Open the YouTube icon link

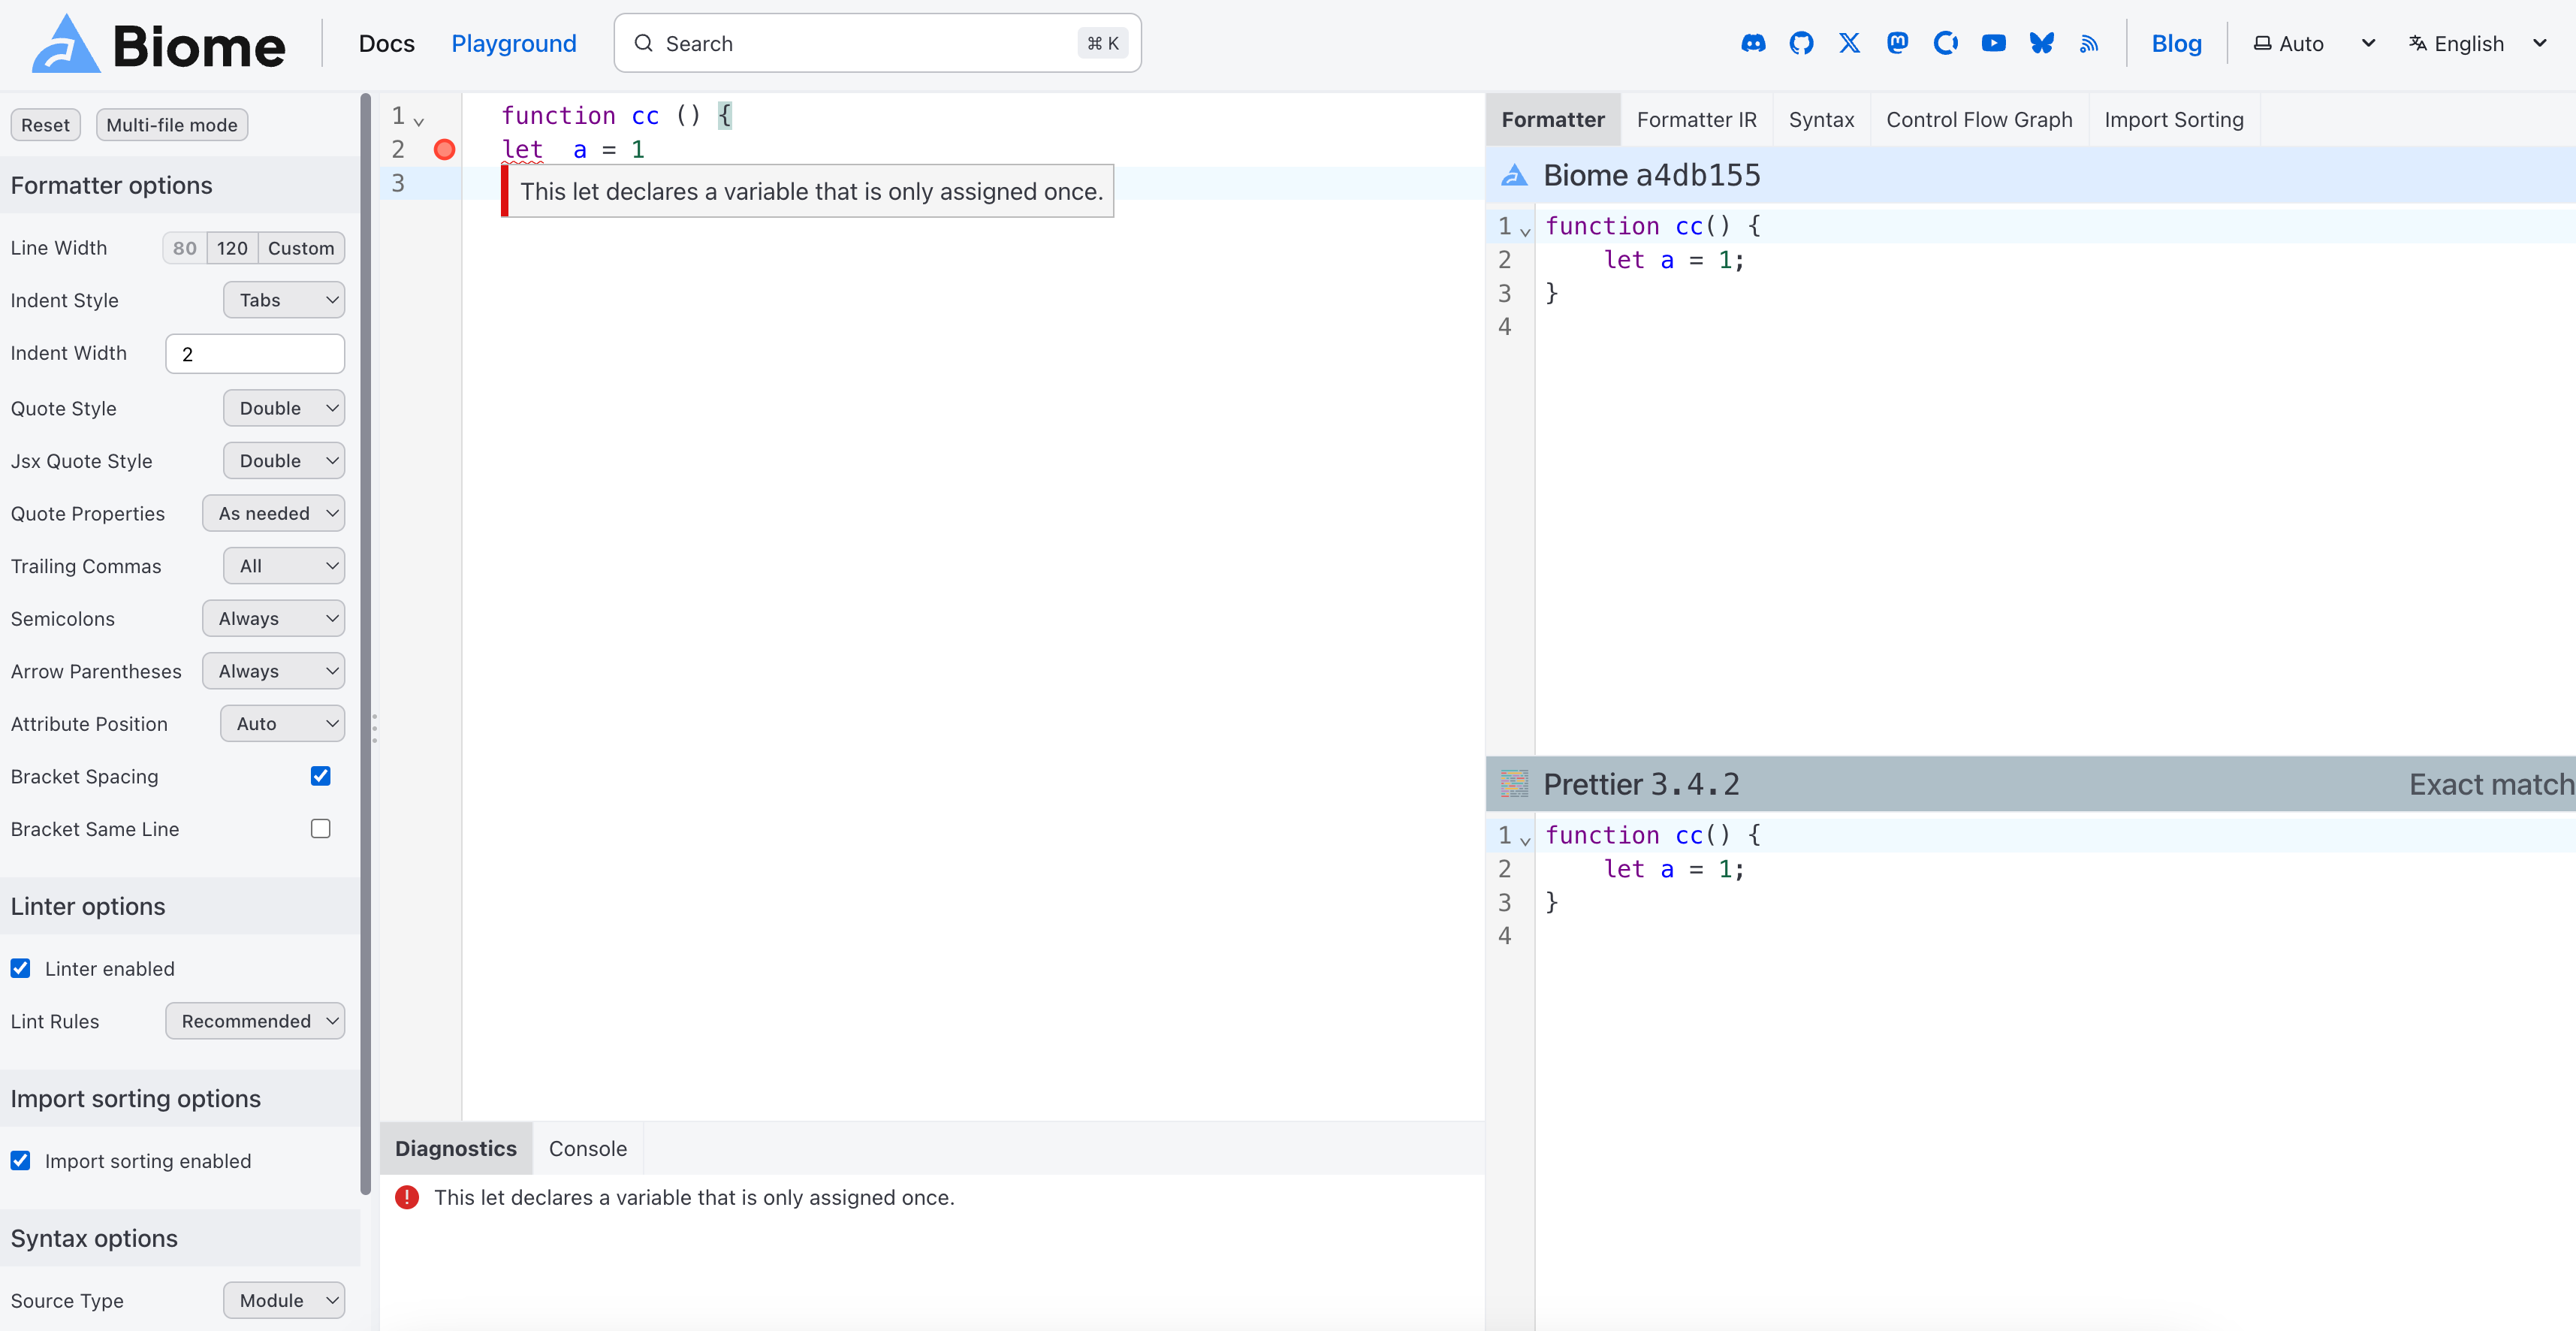[1993, 43]
